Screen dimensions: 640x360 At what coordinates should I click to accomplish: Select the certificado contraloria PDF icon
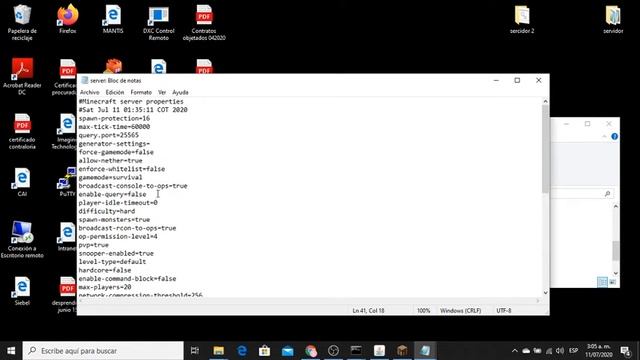(22, 131)
